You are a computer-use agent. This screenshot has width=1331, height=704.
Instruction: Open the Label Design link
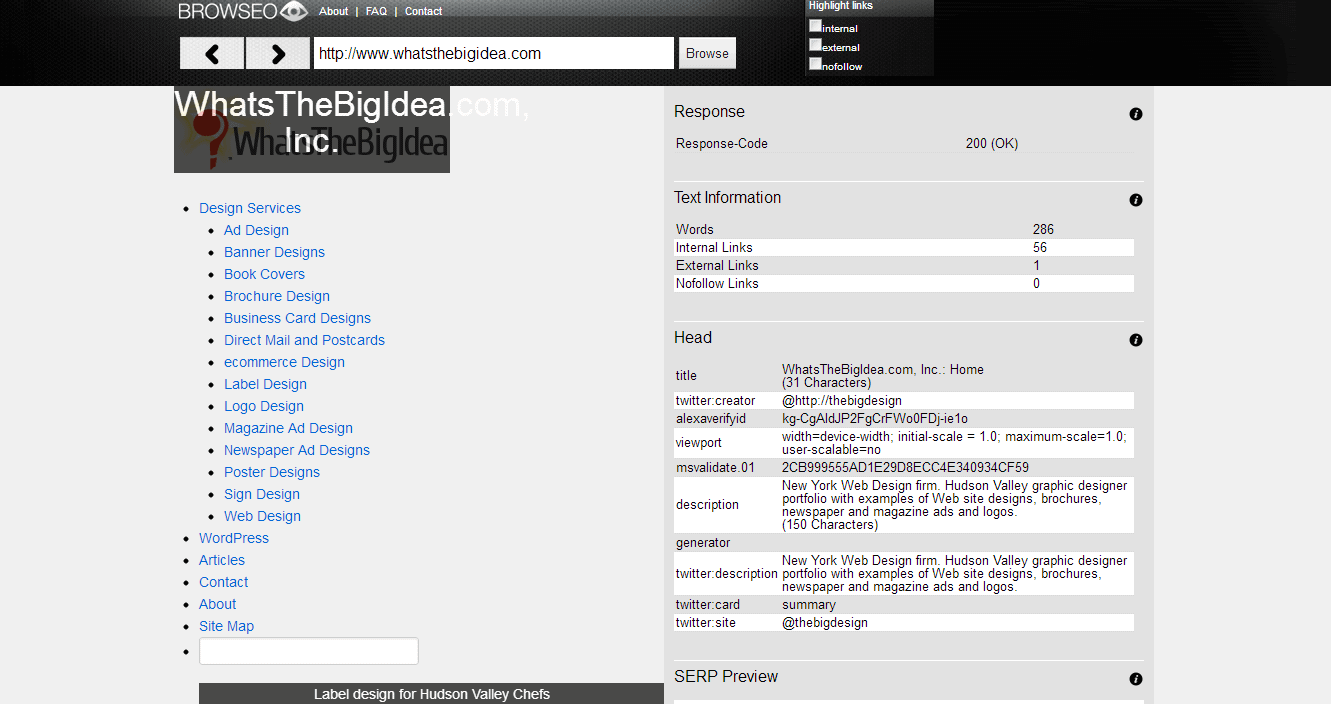tap(265, 384)
